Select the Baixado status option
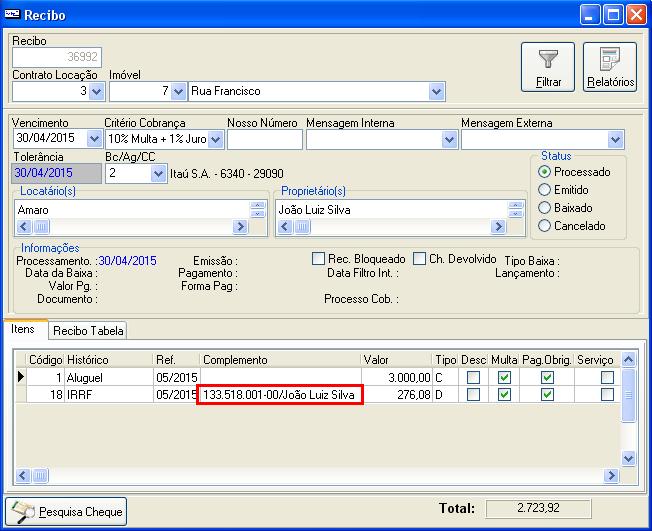Viewport: 652px width, 531px height. [x=544, y=208]
